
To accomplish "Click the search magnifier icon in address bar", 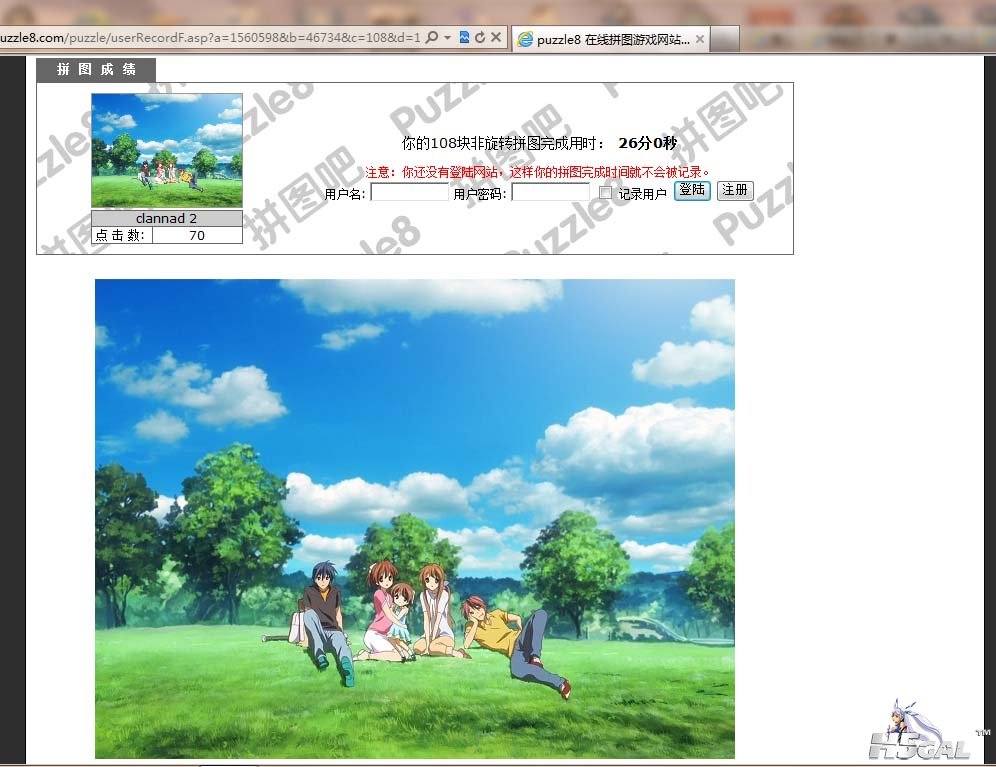I will coord(432,37).
